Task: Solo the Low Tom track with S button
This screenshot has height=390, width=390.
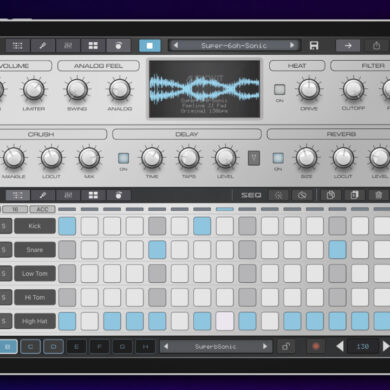Action: [x=4, y=273]
